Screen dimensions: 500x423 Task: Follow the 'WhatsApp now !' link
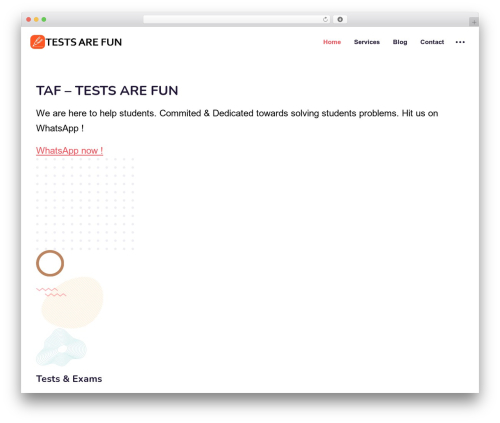point(69,151)
